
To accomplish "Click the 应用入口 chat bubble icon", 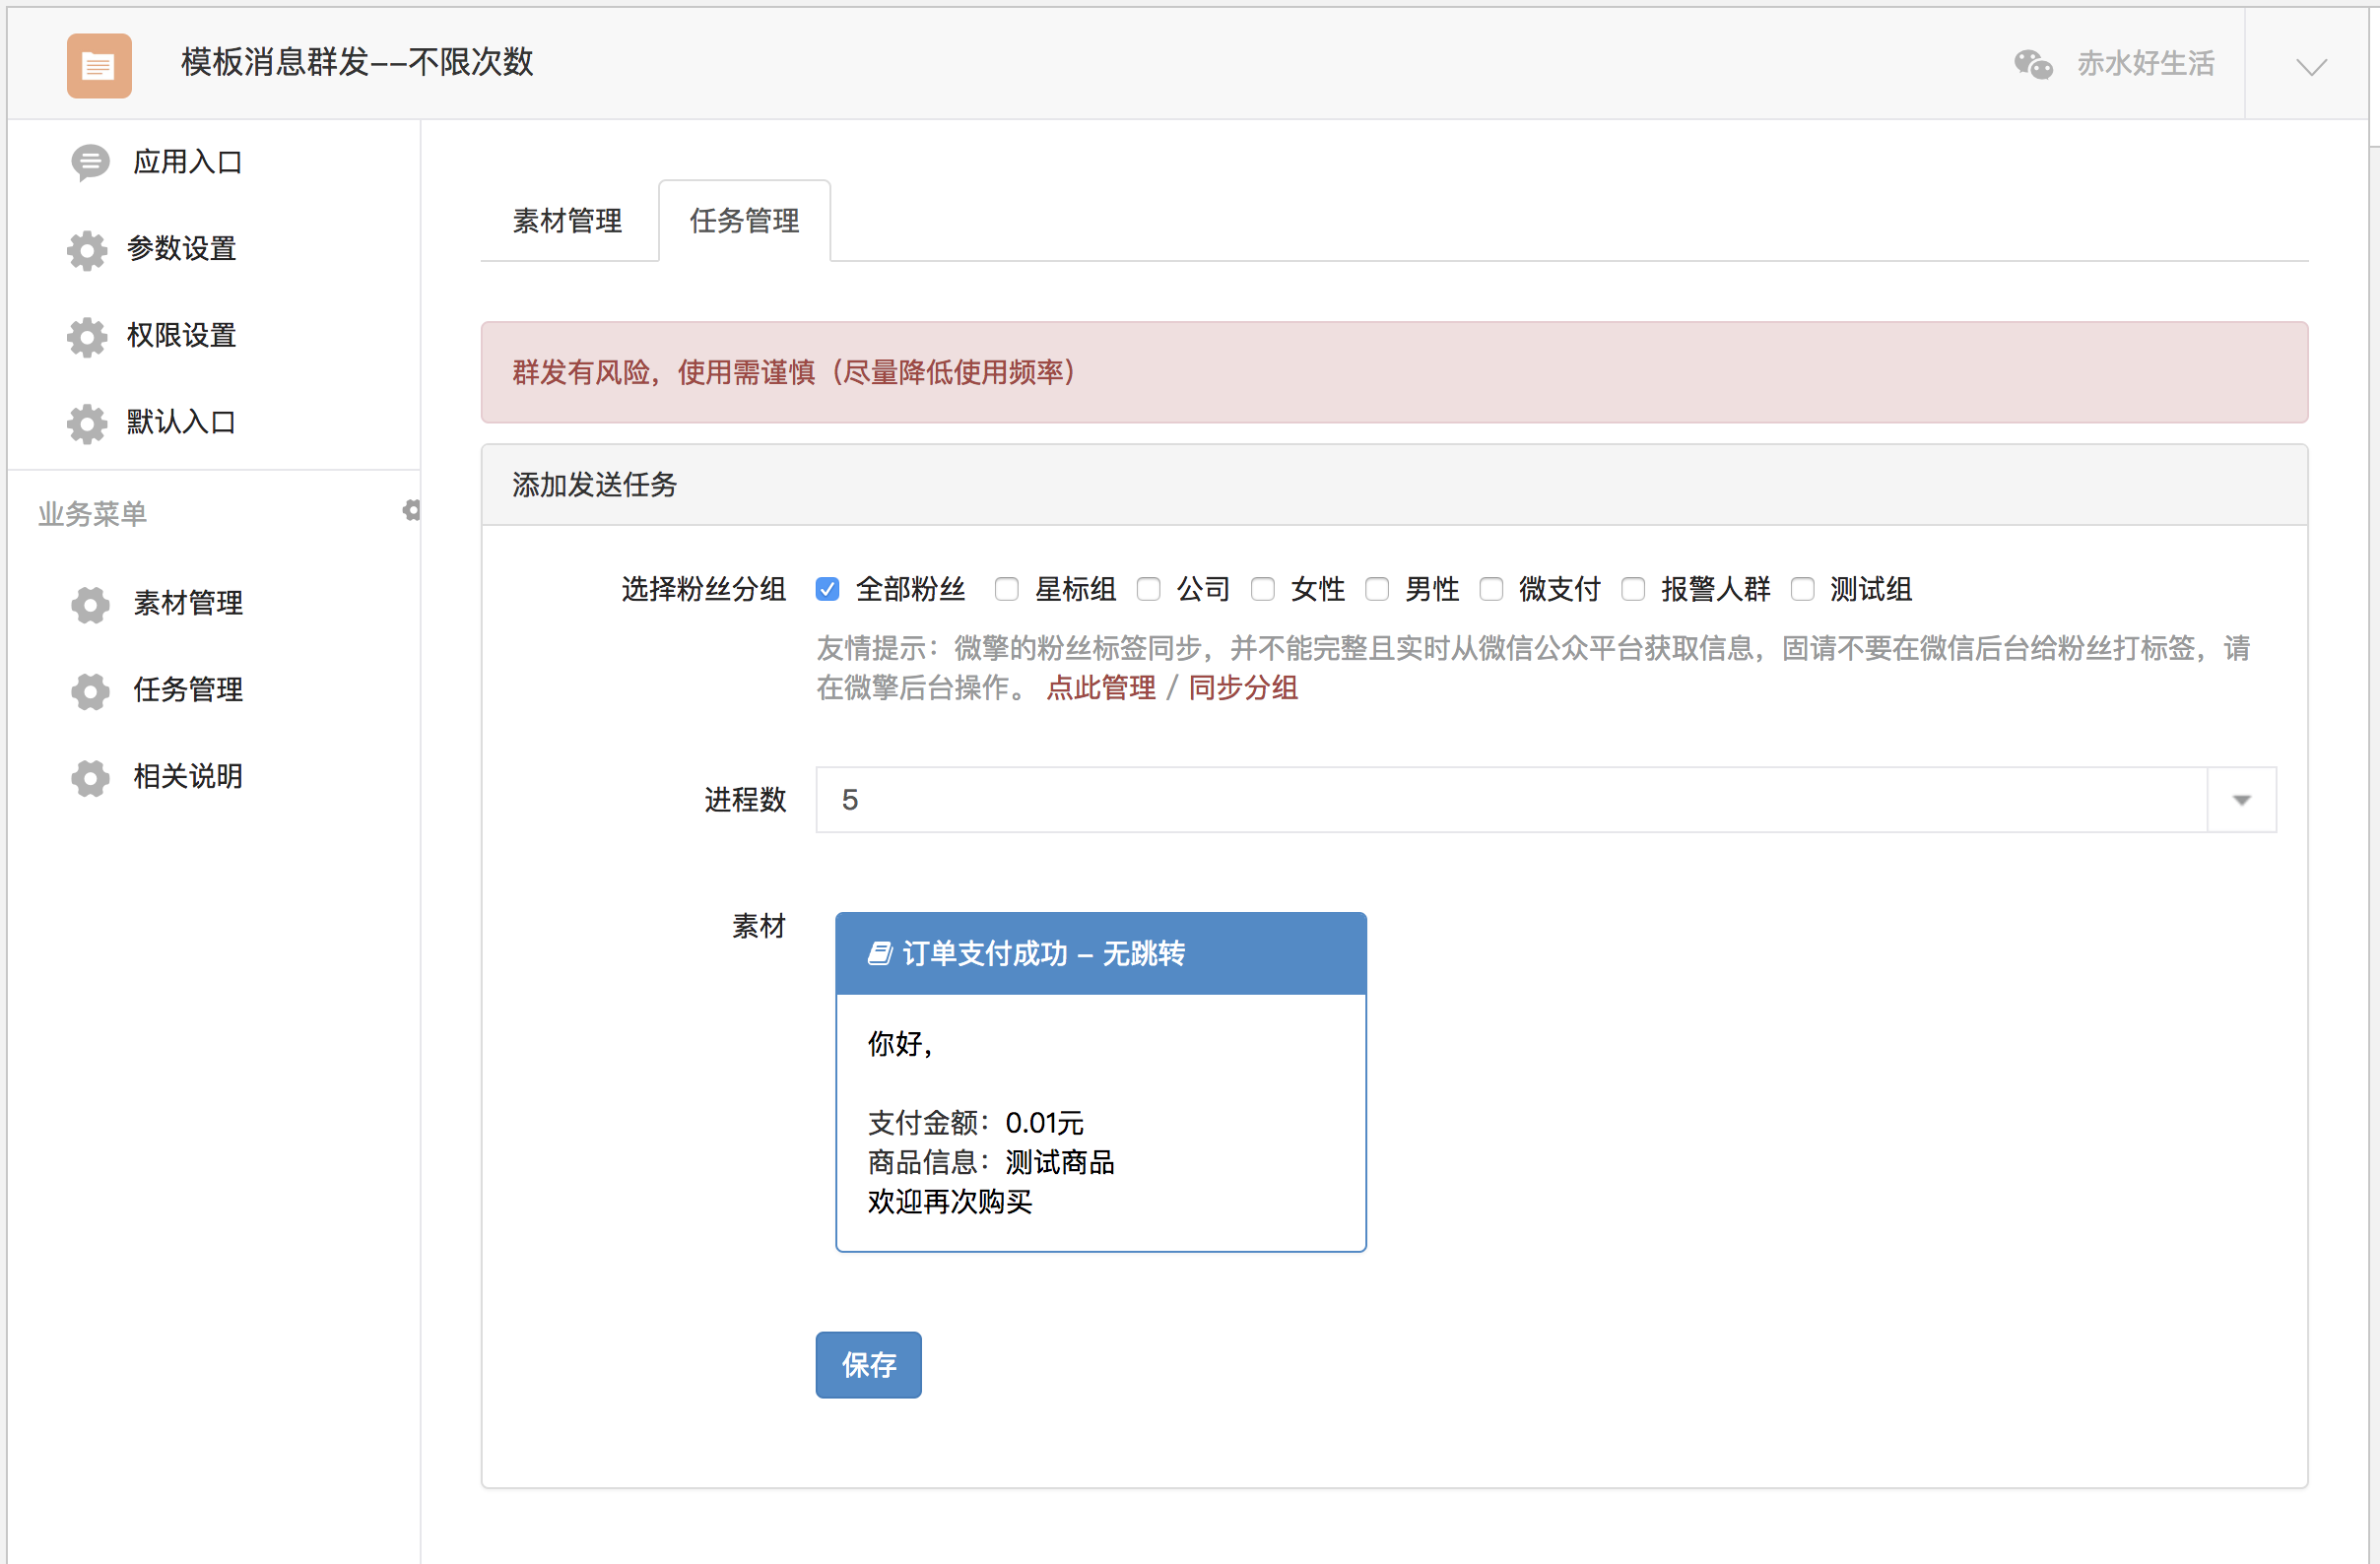I will (x=90, y=162).
